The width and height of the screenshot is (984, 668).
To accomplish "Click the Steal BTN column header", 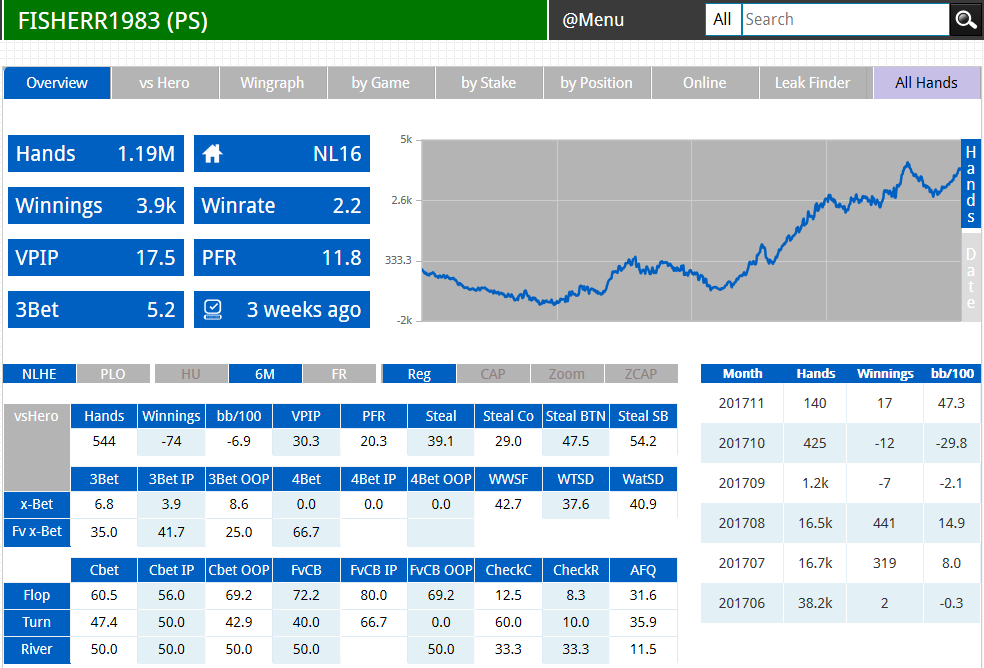I will pos(575,416).
